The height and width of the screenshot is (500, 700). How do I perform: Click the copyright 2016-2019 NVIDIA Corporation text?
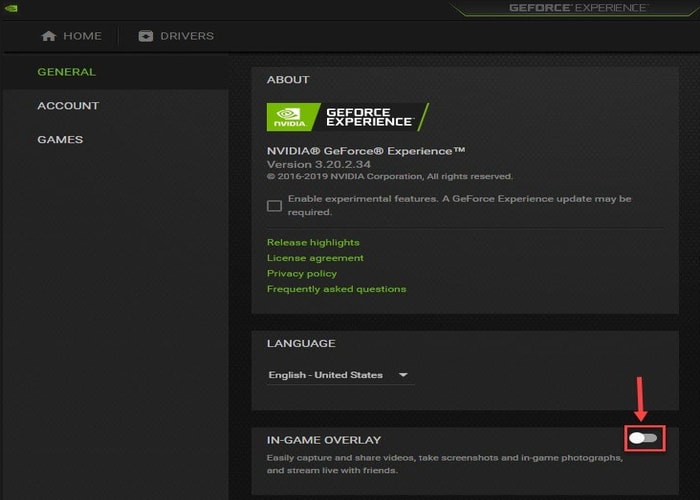click(x=390, y=176)
